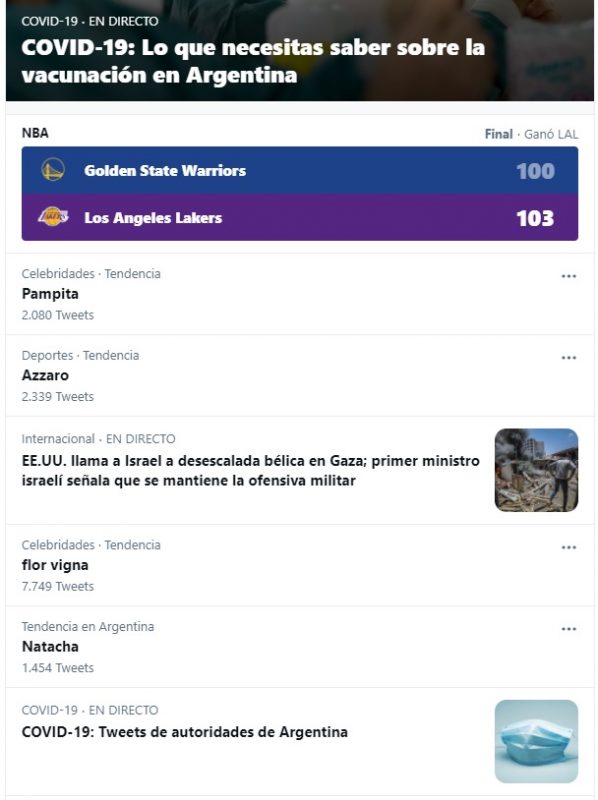
Task: Open the Natacha trend in Argentina
Action: tap(50, 647)
